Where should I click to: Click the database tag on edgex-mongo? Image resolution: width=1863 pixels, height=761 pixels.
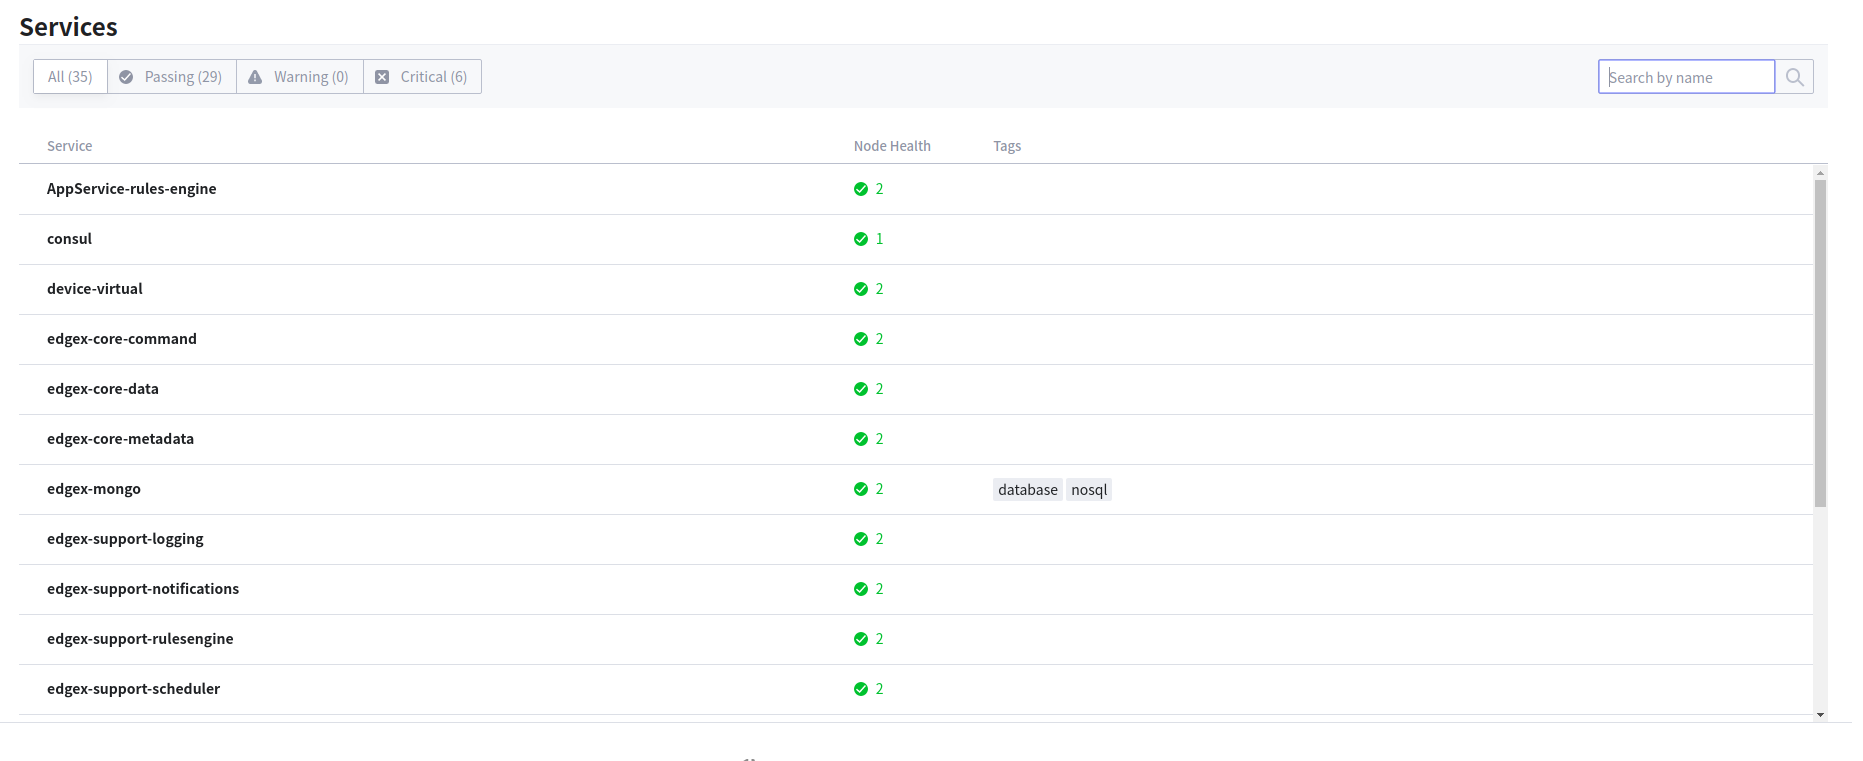[1027, 490]
